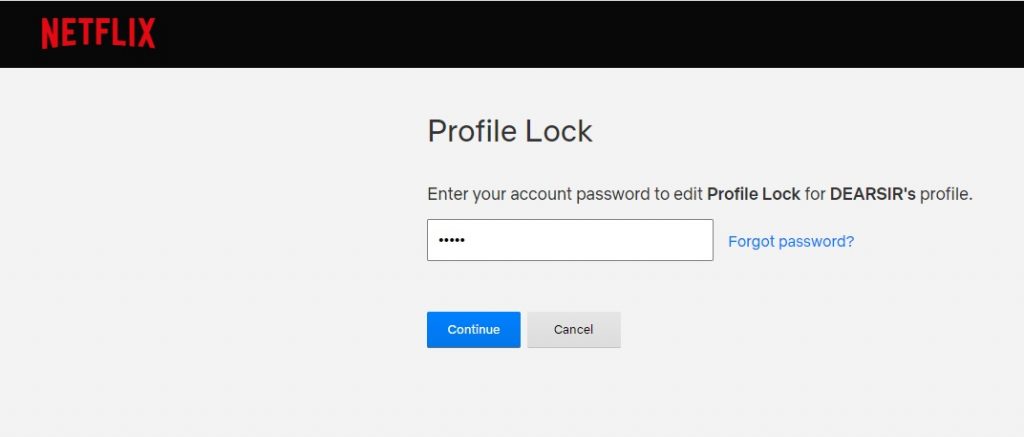The height and width of the screenshot is (437, 1024).
Task: Click the word "profile." ending the instruction
Action: [946, 195]
